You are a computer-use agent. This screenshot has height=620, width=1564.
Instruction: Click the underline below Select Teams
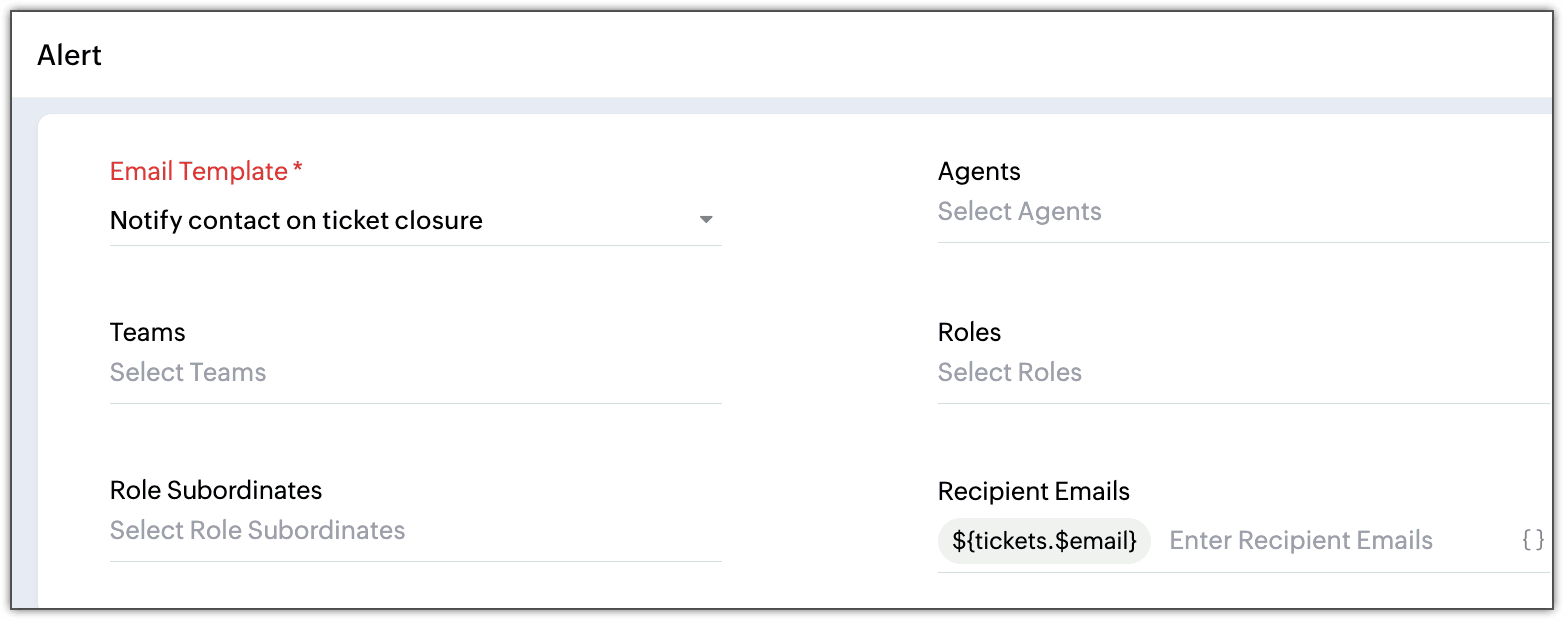click(x=416, y=404)
